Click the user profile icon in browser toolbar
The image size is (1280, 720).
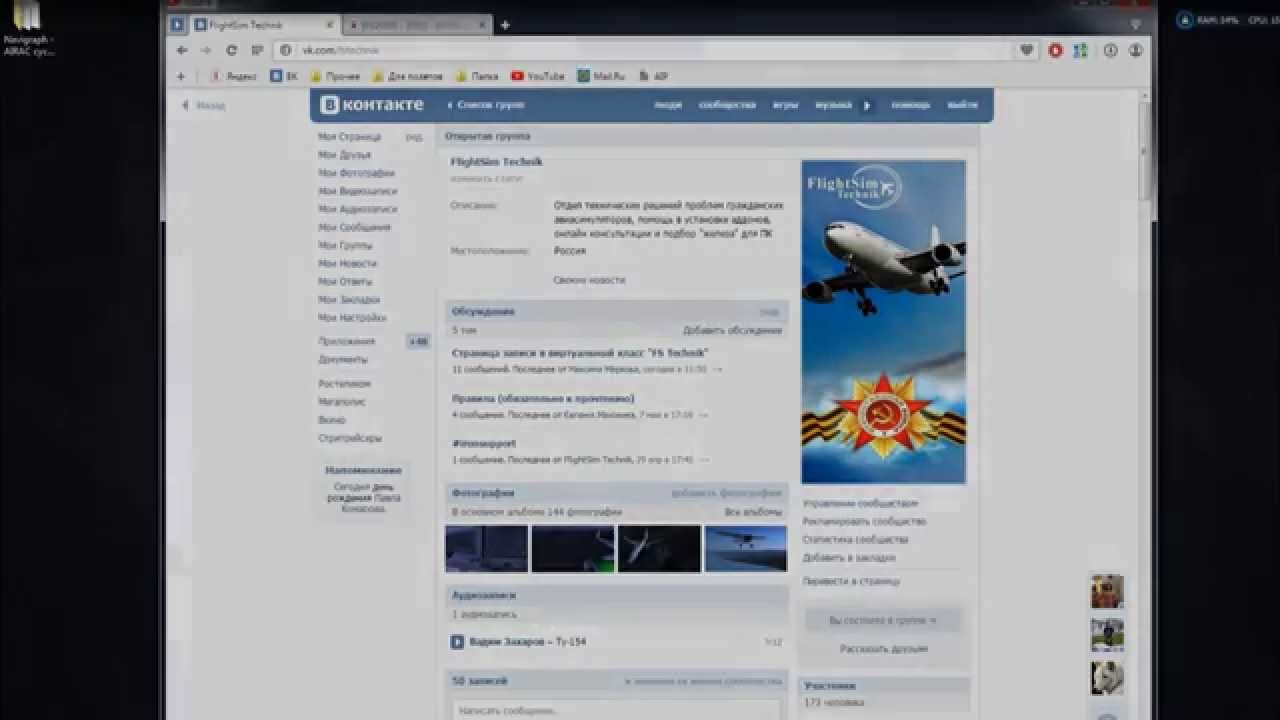click(1135, 50)
